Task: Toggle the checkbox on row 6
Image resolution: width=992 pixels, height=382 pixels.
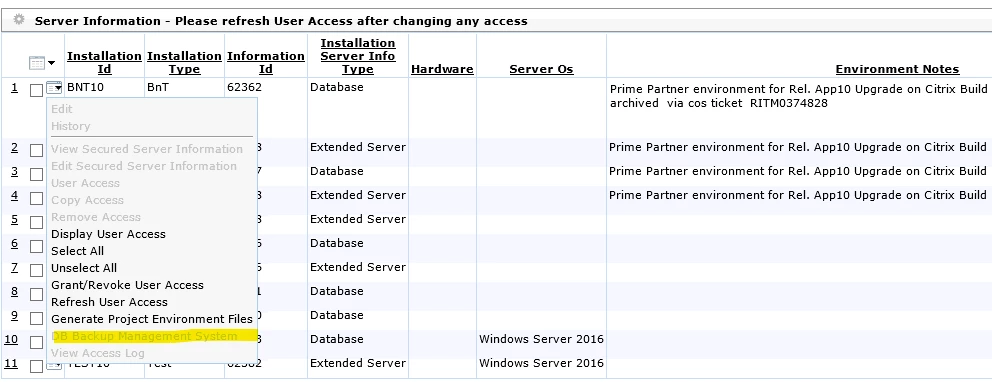Action: click(x=37, y=246)
